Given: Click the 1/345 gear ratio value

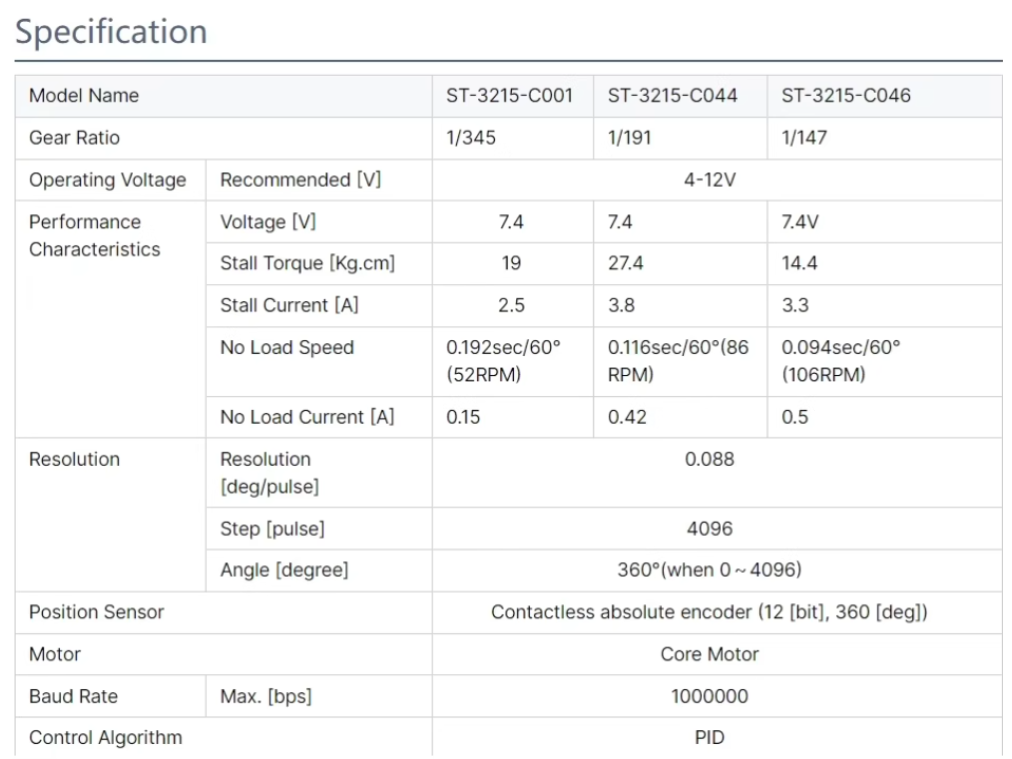Looking at the screenshot, I should [x=470, y=138].
